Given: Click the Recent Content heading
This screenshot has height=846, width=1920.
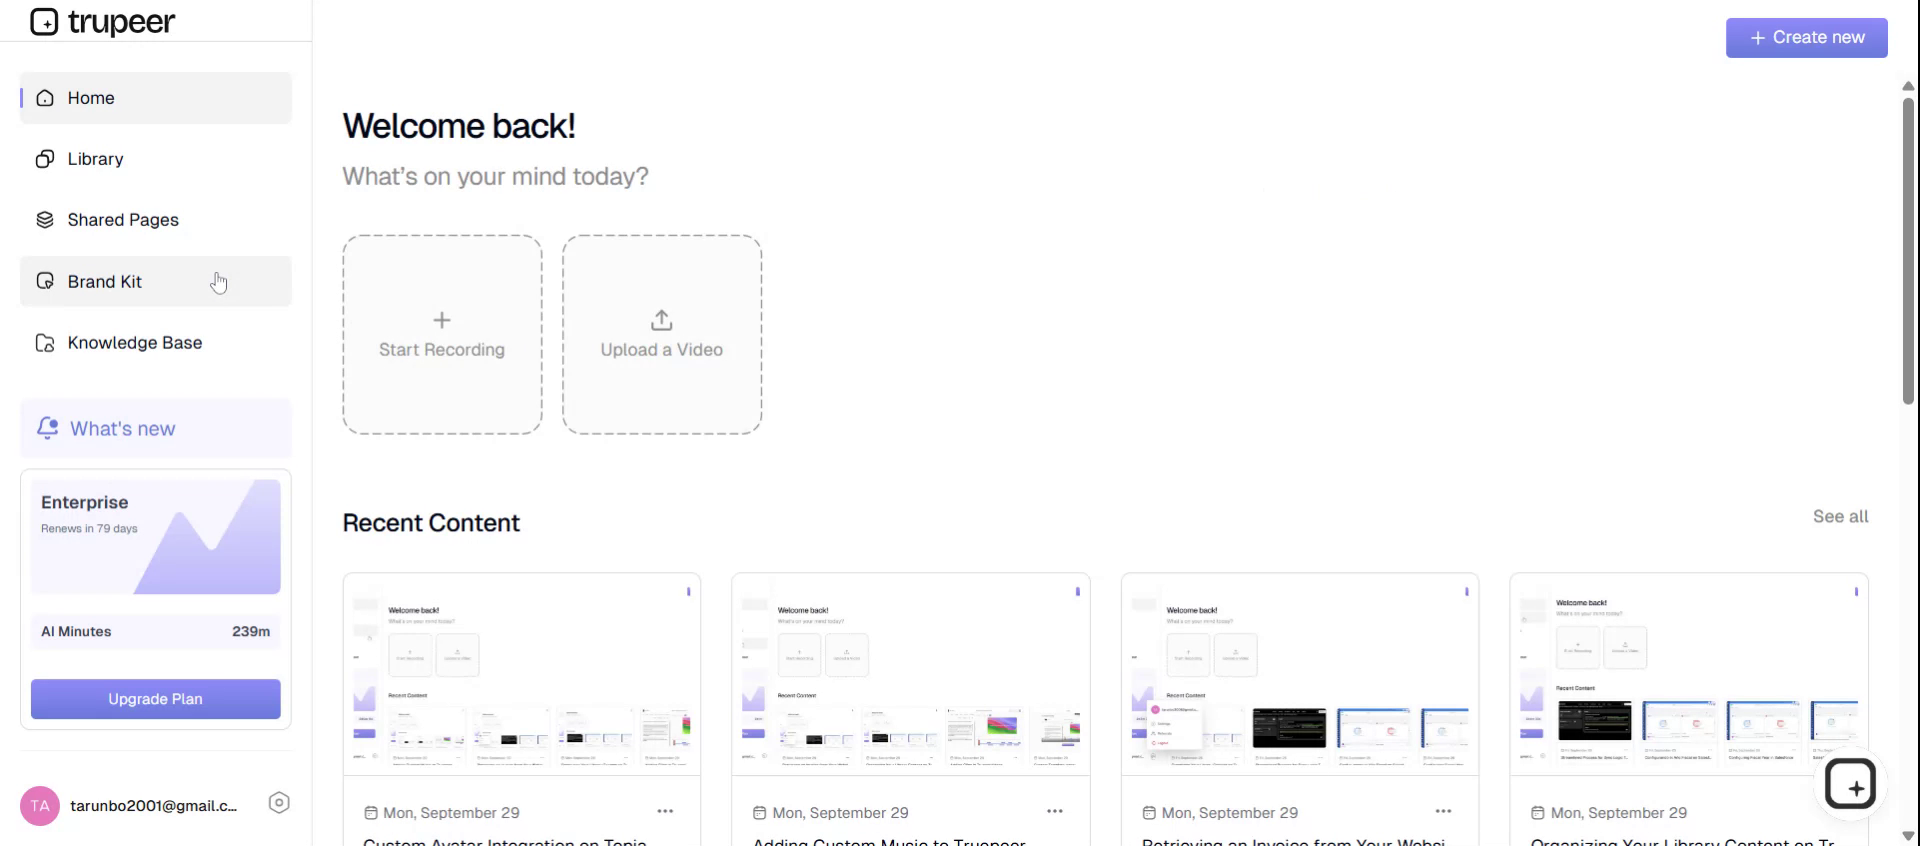Looking at the screenshot, I should click(431, 523).
